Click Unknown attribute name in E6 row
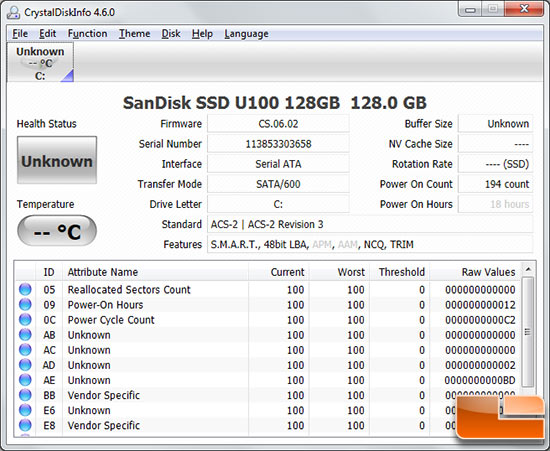Screen dimensions: 550x451 point(89,410)
